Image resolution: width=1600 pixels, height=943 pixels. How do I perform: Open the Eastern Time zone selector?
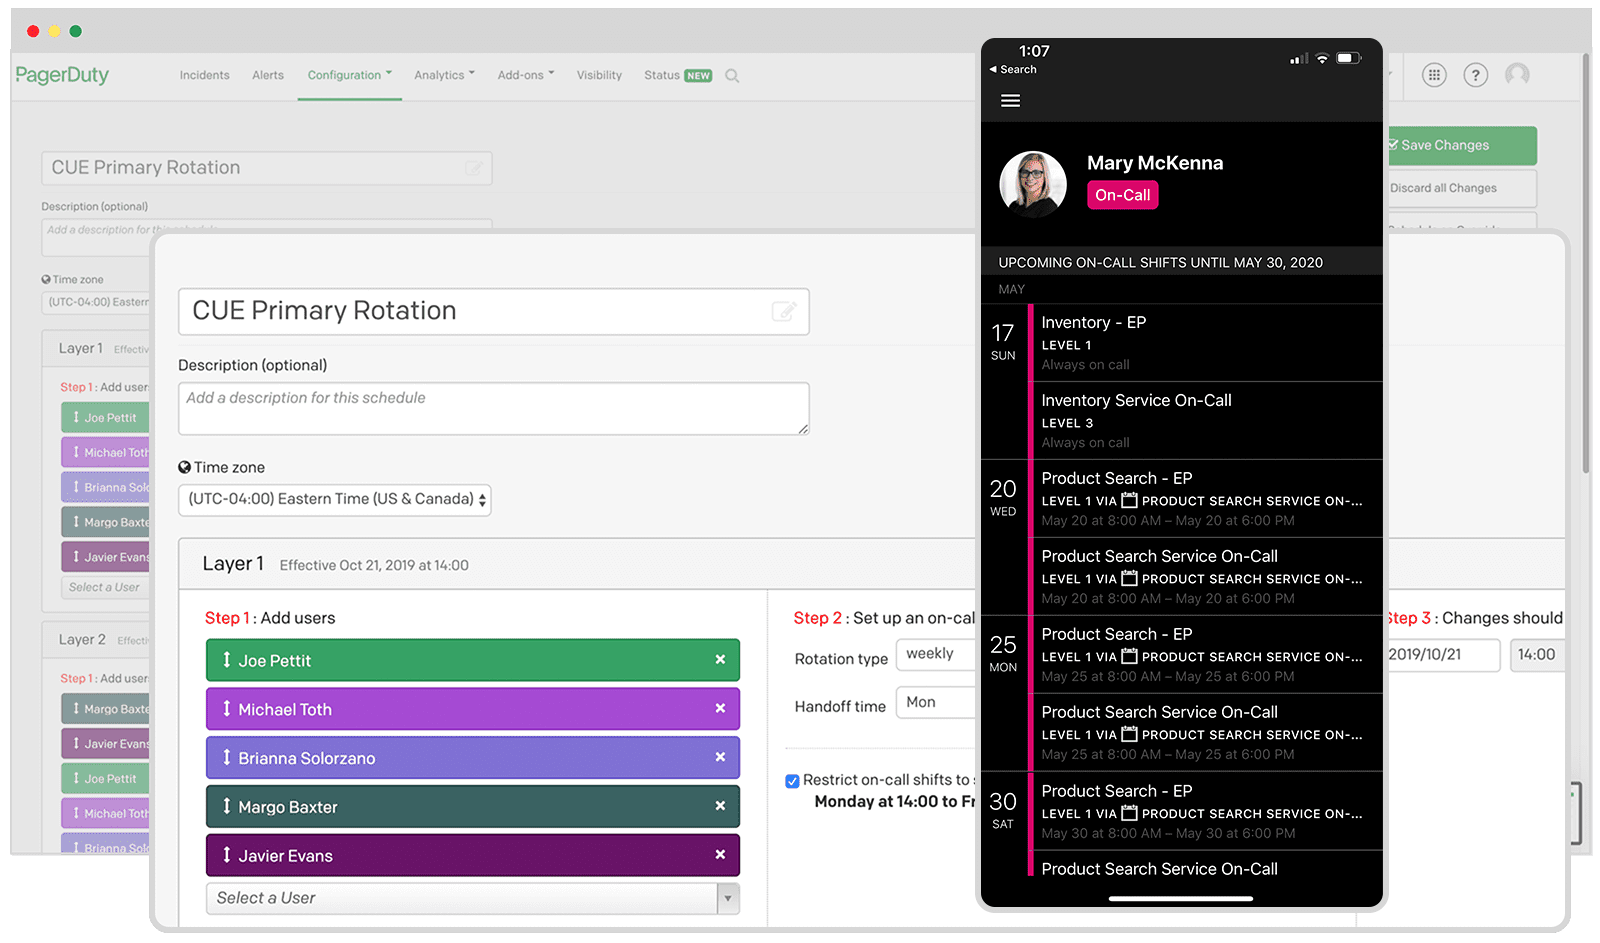click(334, 499)
